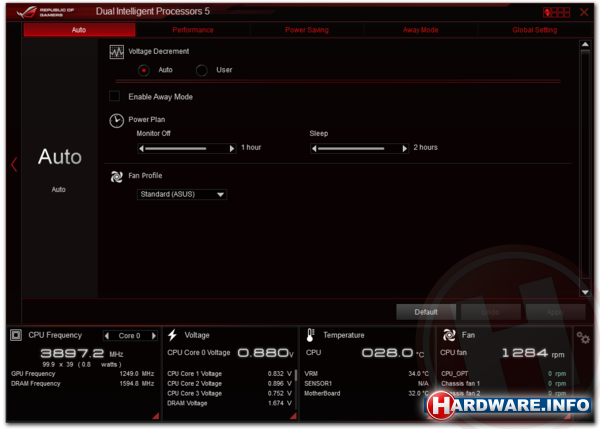Select previous core with left arrow
This screenshot has width=600, height=429.
[x=107, y=336]
